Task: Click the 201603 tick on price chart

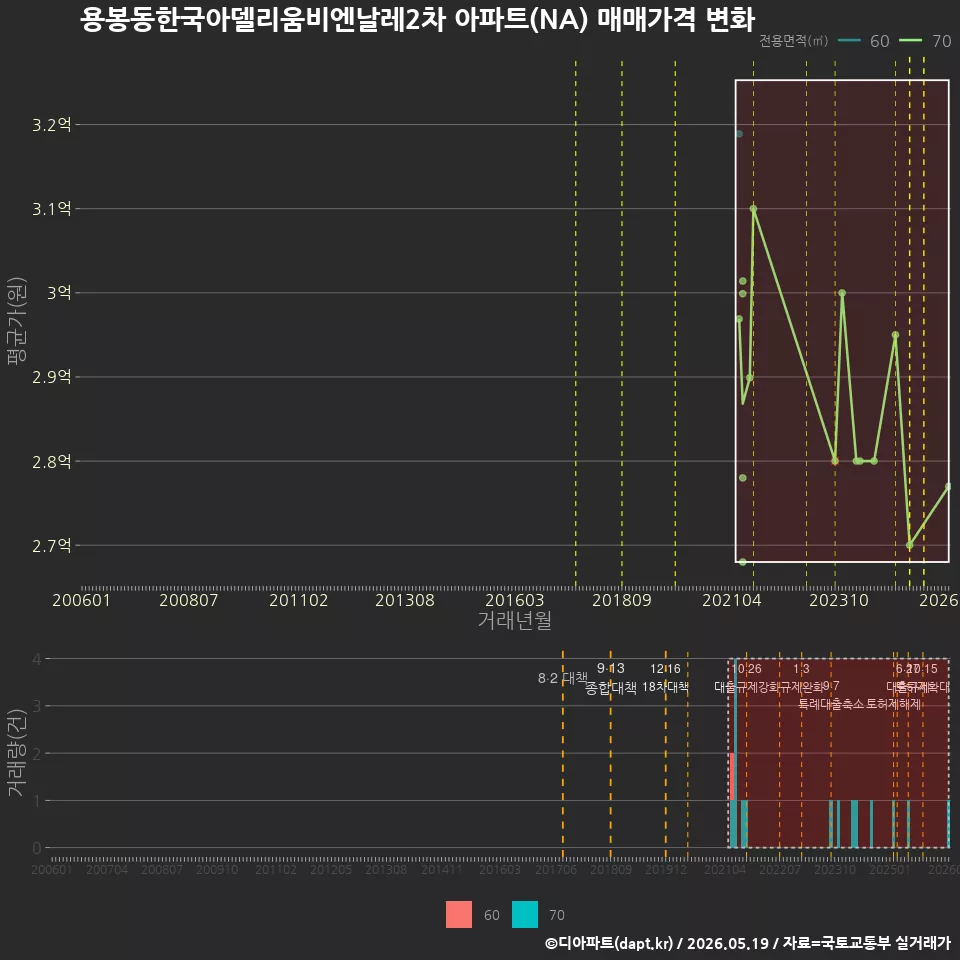Action: click(x=514, y=600)
